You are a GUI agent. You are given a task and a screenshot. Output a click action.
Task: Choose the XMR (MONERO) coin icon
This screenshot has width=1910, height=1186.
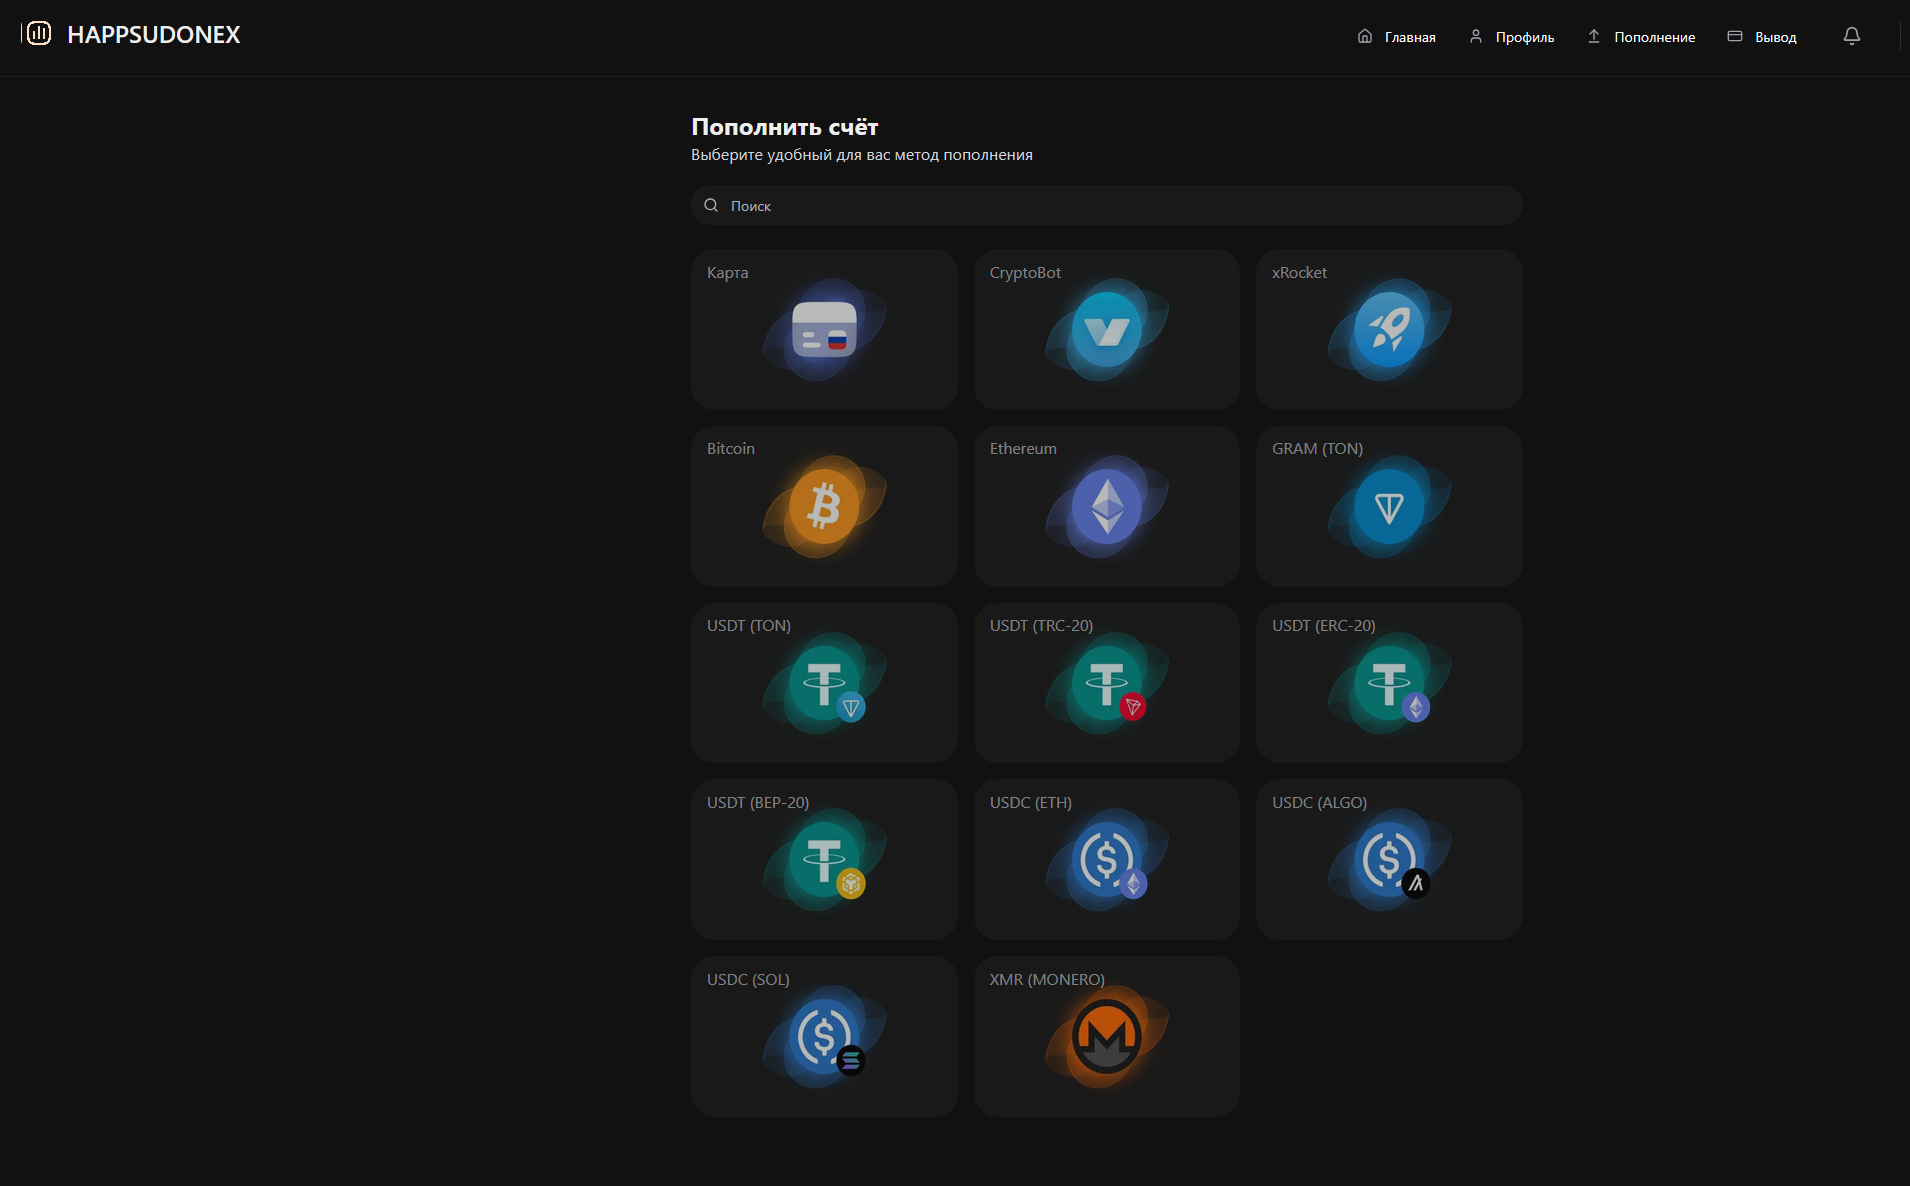click(x=1107, y=1037)
